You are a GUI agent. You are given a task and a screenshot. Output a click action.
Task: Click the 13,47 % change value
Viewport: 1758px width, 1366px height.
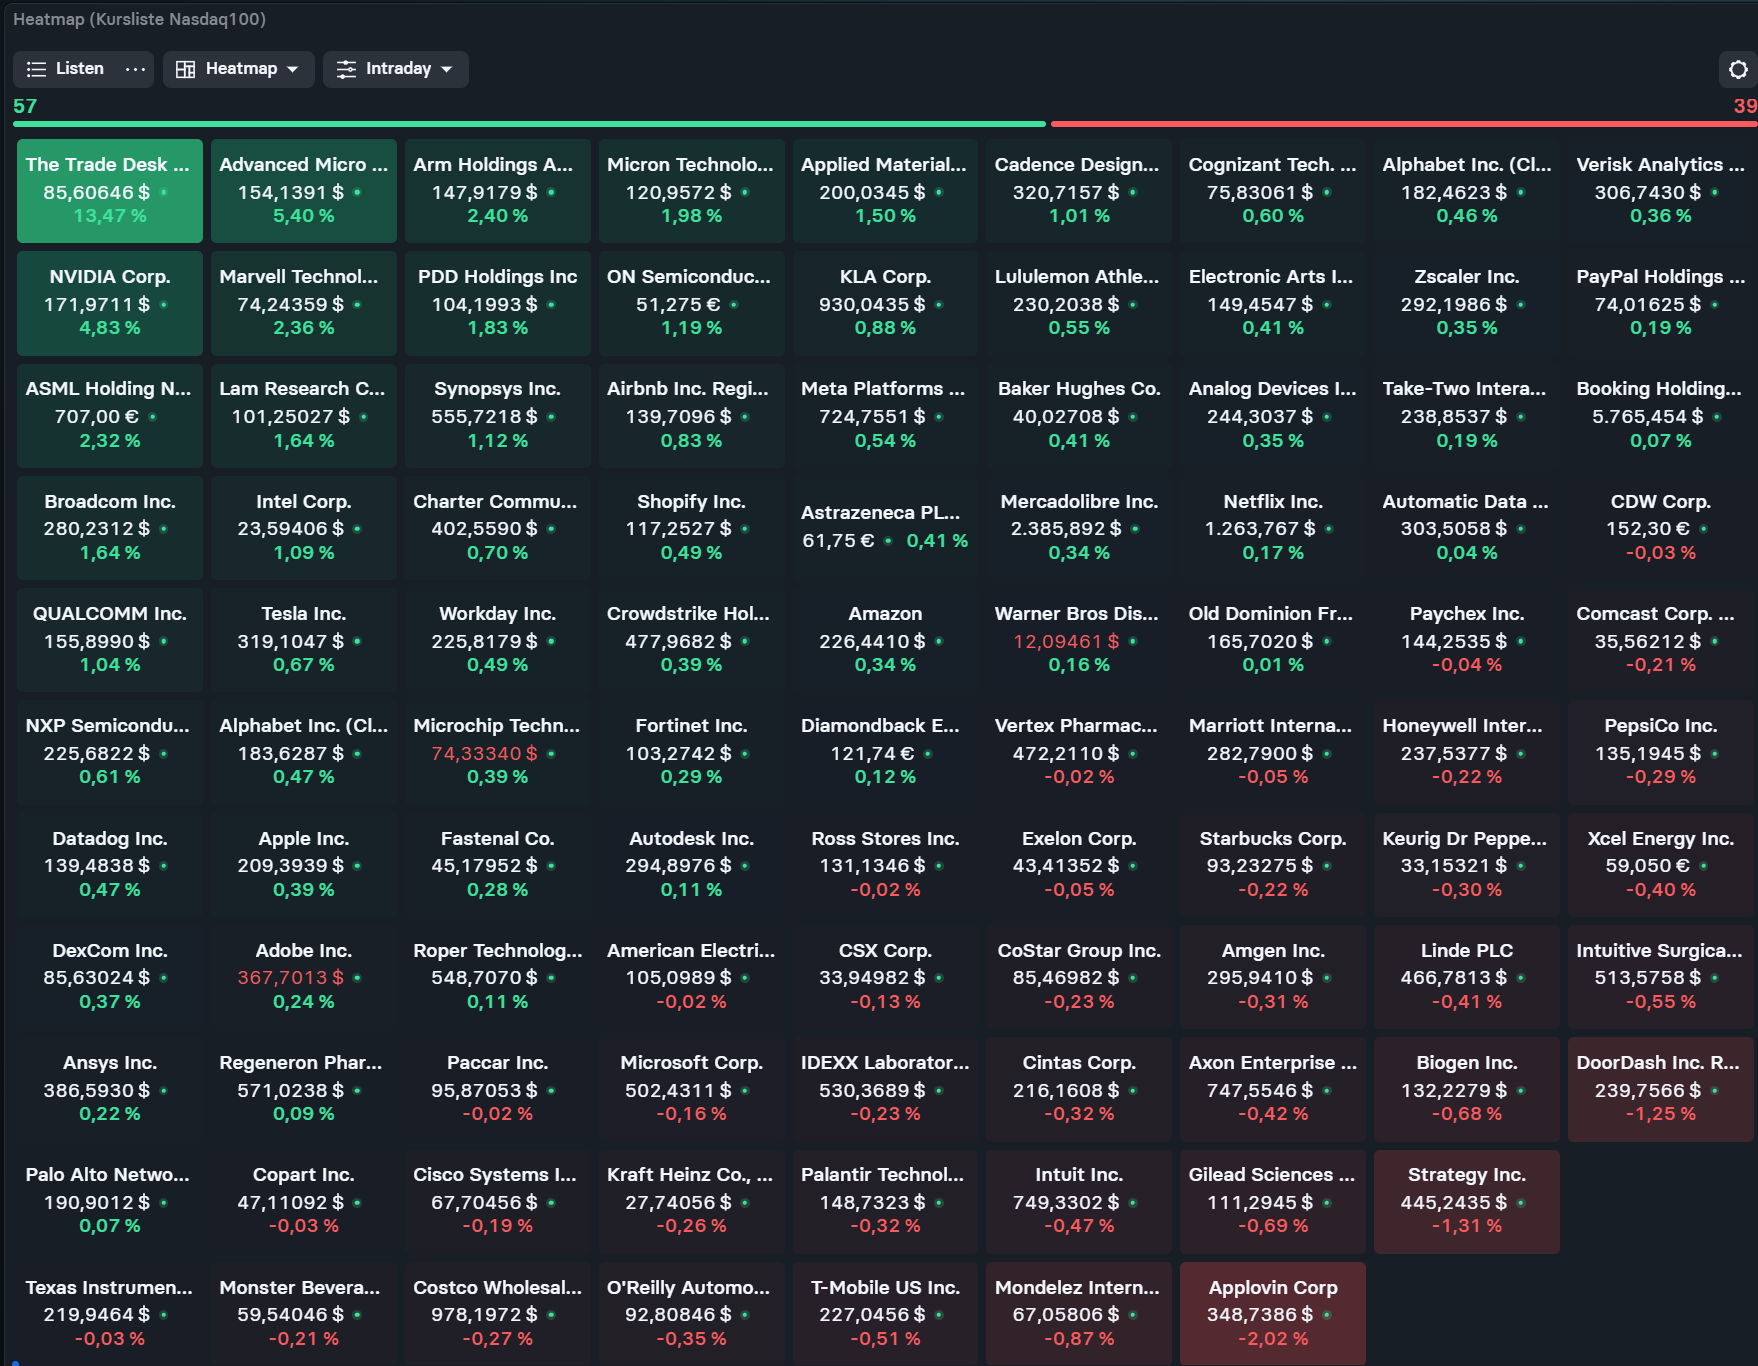110,216
